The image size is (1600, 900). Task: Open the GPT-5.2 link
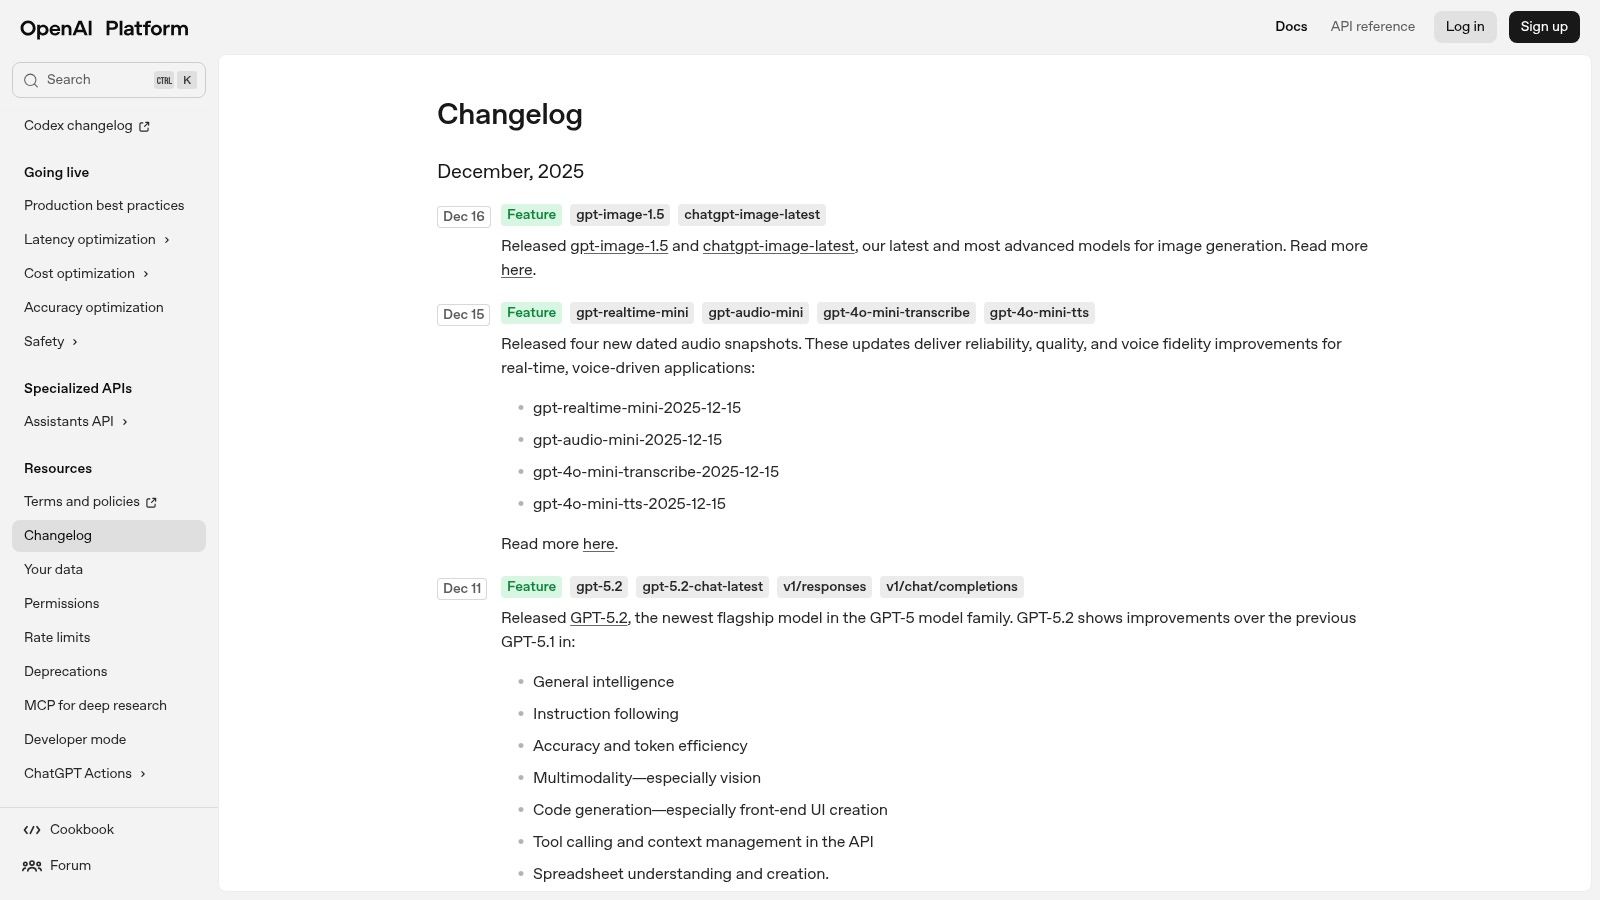click(x=599, y=618)
